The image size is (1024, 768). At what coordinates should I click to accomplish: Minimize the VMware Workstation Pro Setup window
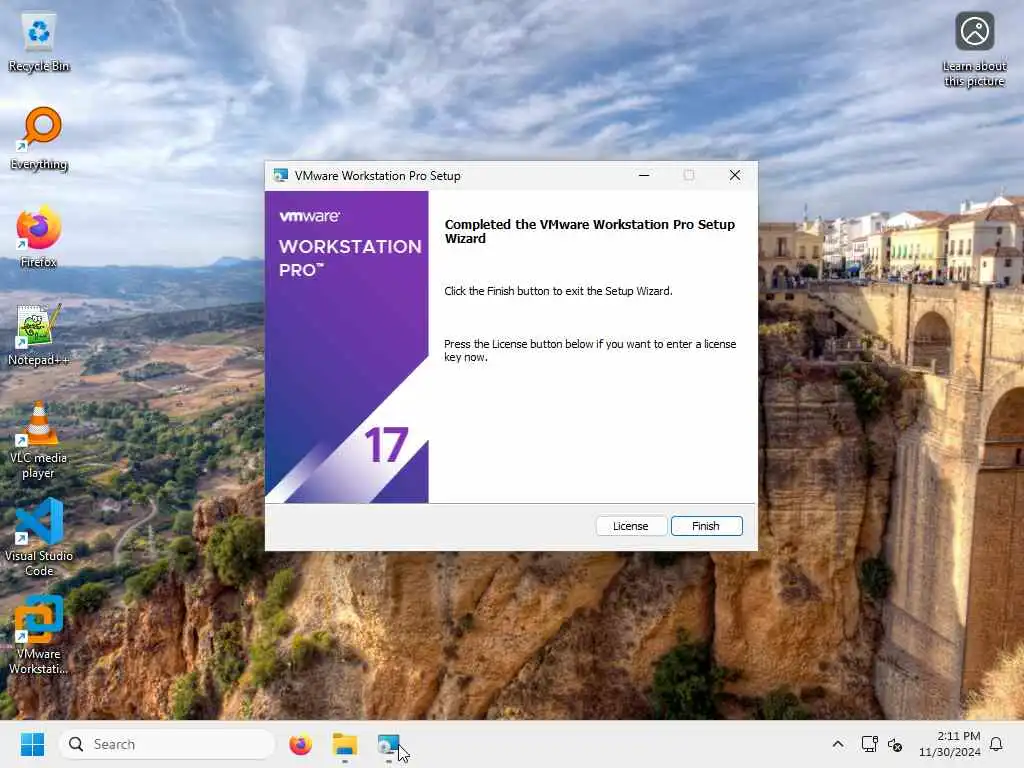[644, 175]
